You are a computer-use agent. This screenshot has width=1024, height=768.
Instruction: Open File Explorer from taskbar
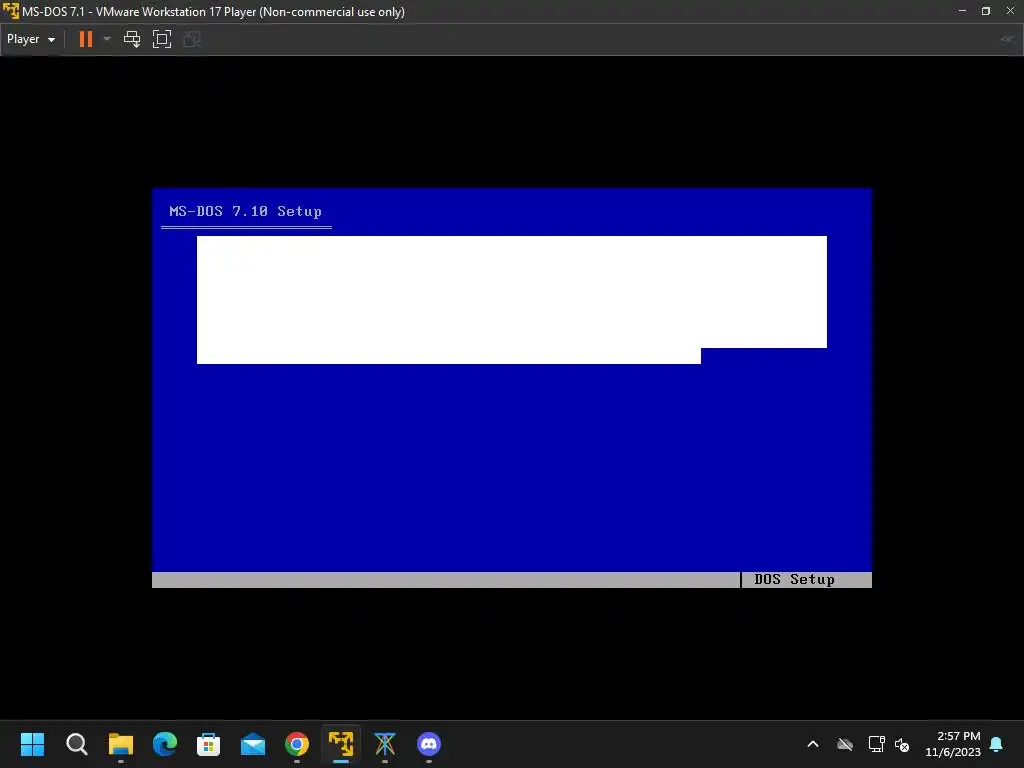[121, 744]
